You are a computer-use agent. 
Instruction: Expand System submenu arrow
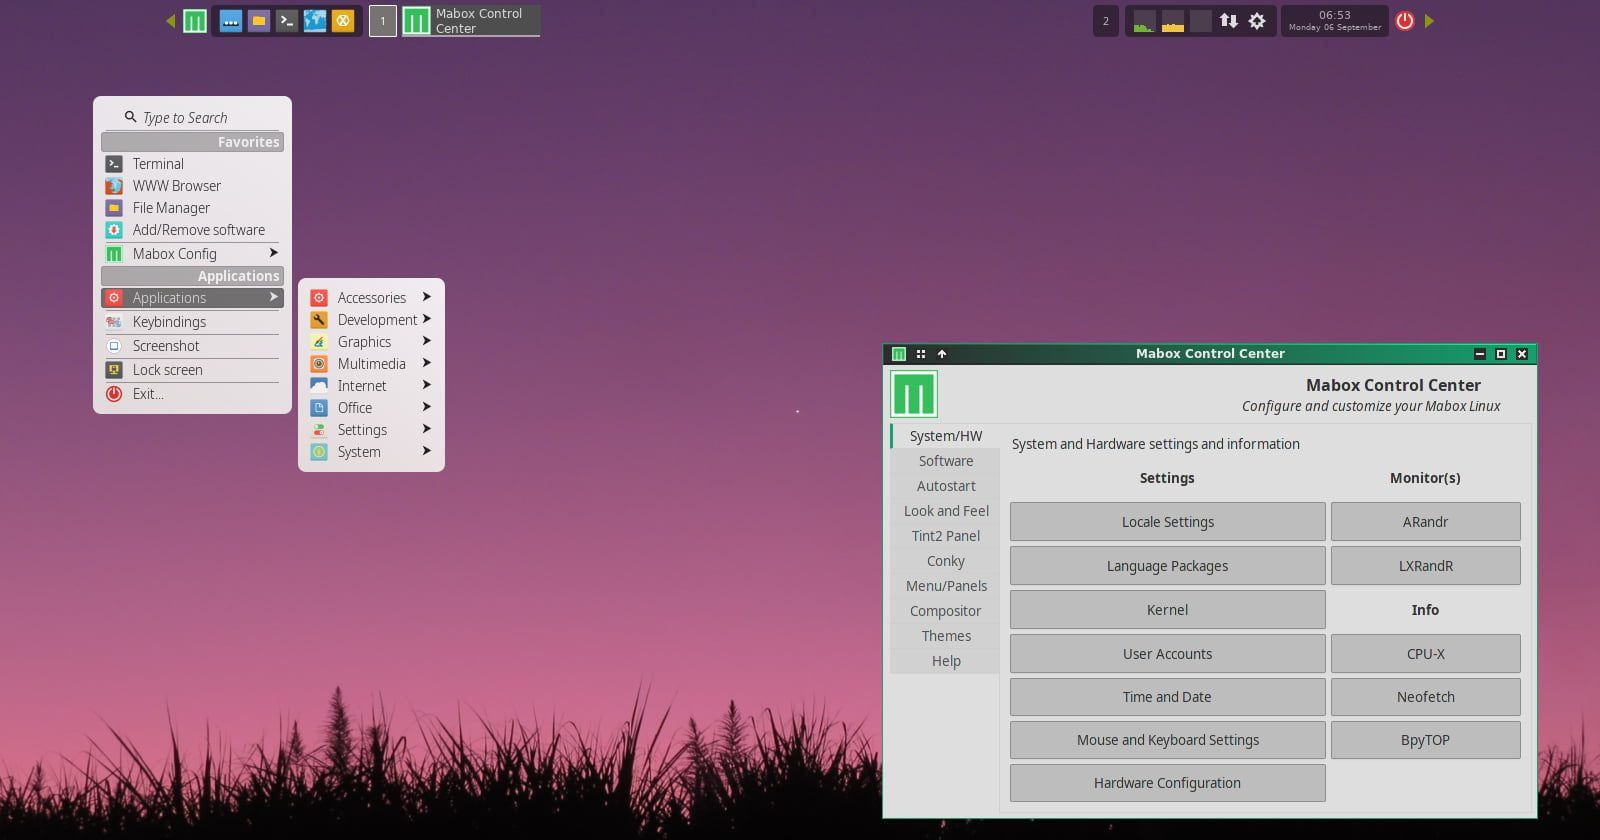tap(427, 451)
